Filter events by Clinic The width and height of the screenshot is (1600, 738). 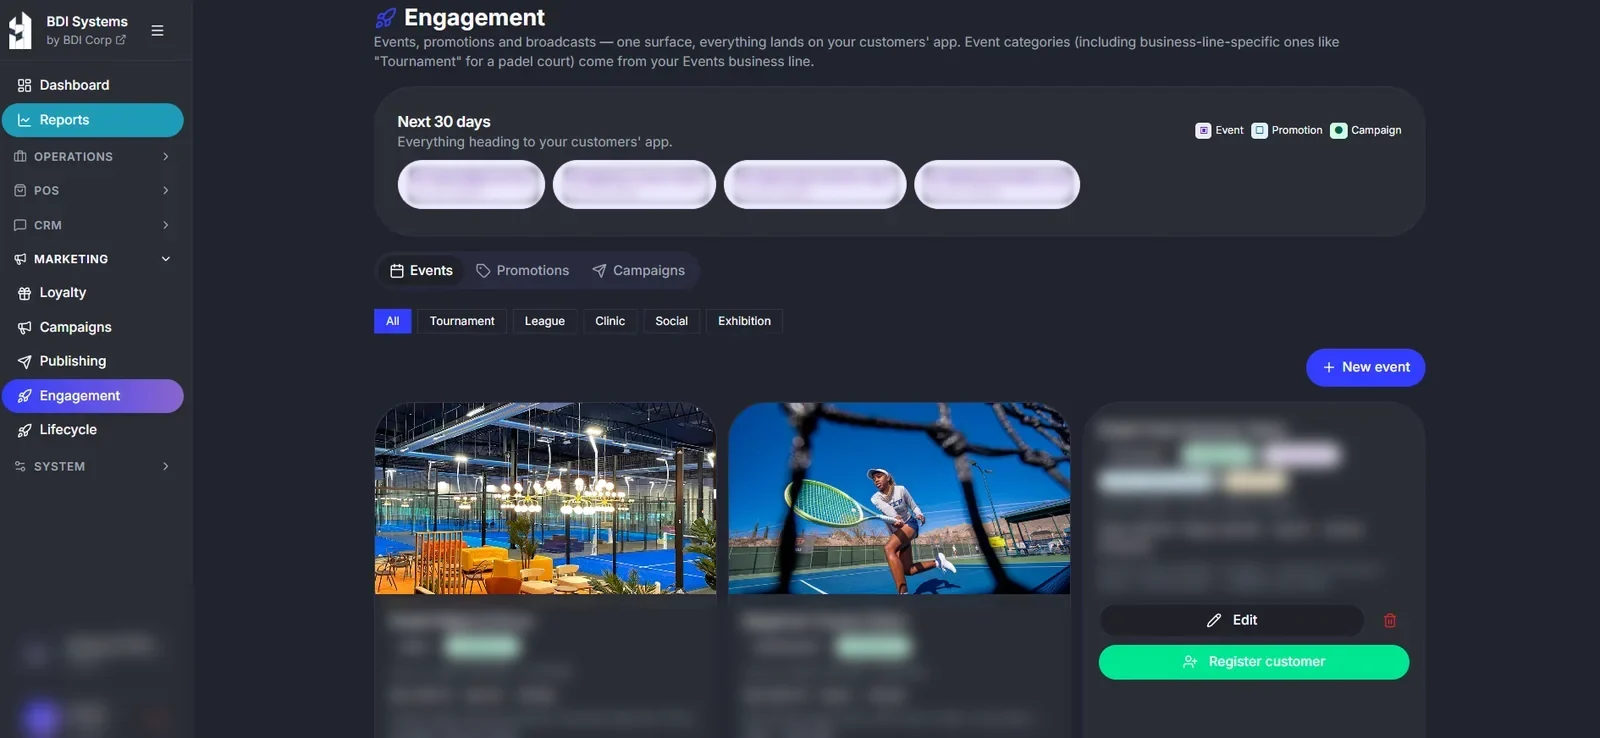(x=610, y=321)
